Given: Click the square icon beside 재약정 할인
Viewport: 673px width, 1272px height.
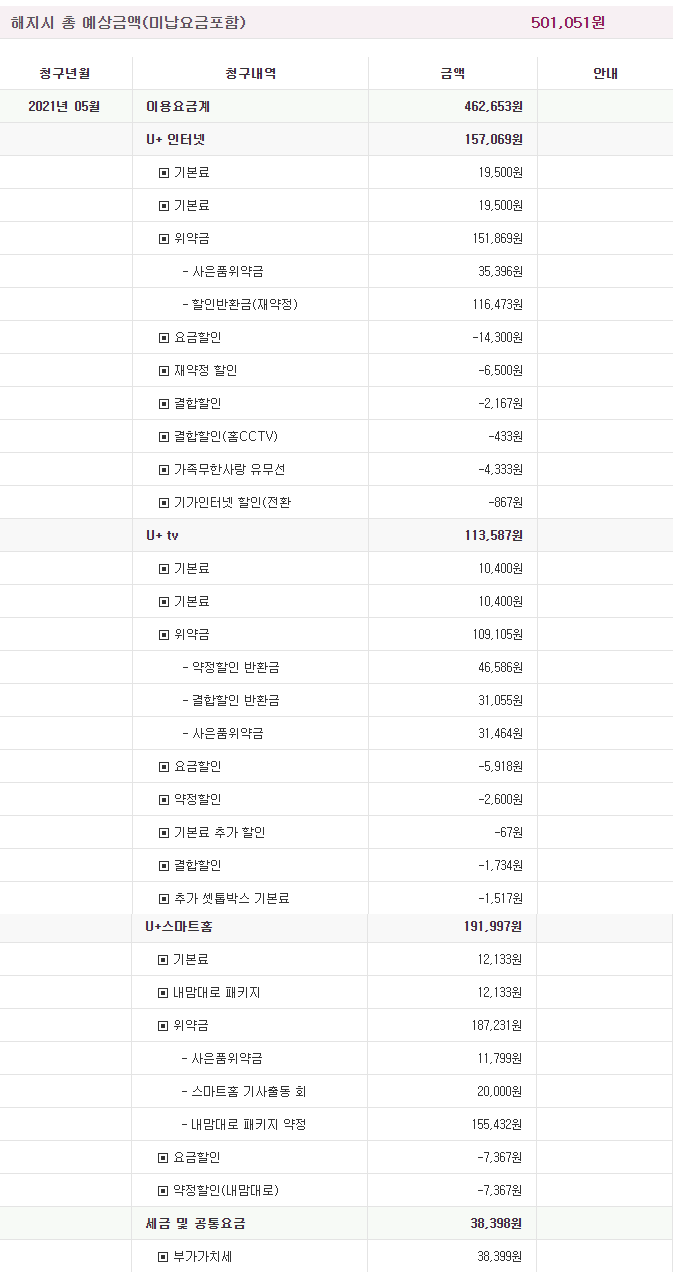Looking at the screenshot, I should coord(164,371).
